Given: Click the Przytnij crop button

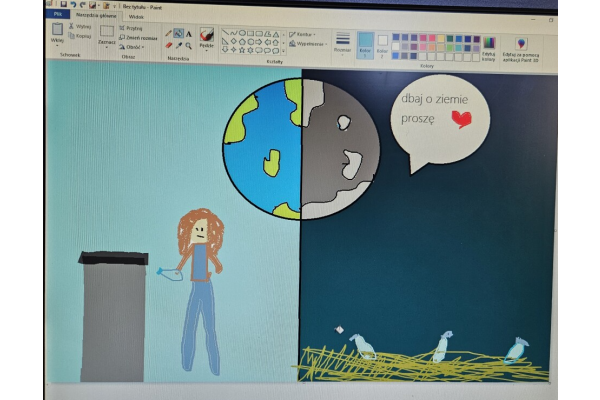Looking at the screenshot, I should click(133, 28).
